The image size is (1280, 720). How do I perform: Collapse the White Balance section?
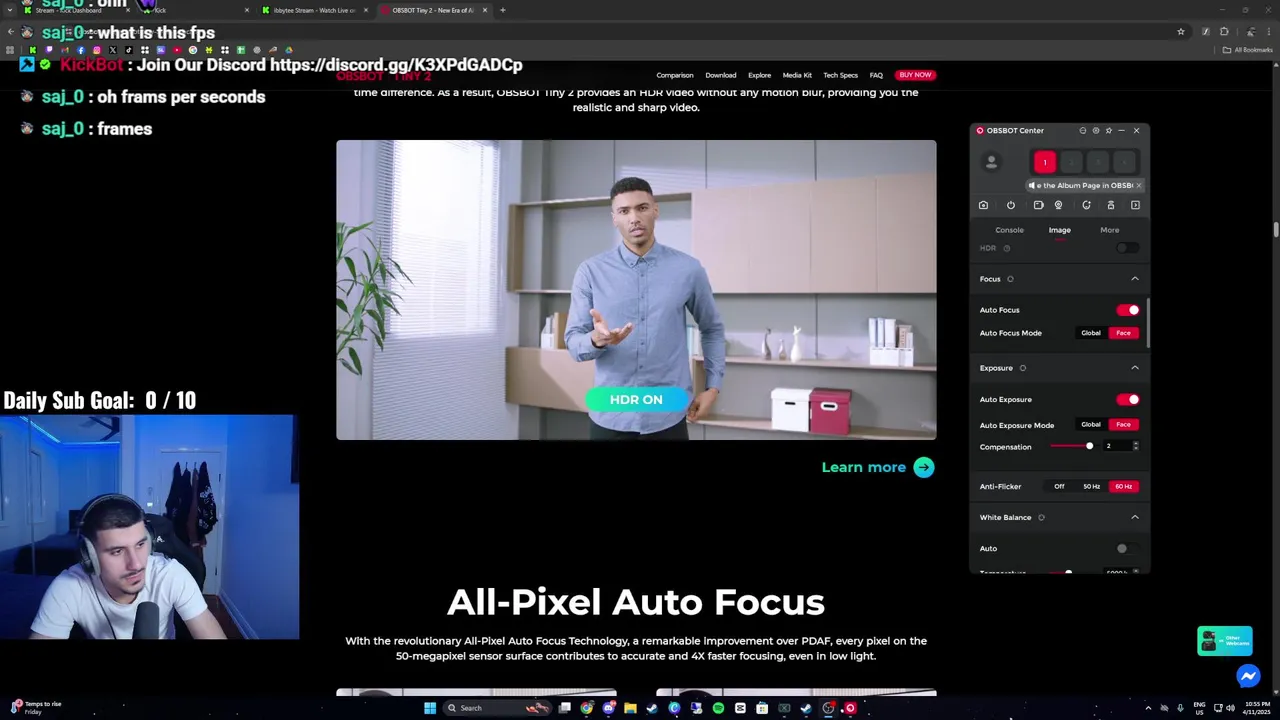(x=1135, y=517)
